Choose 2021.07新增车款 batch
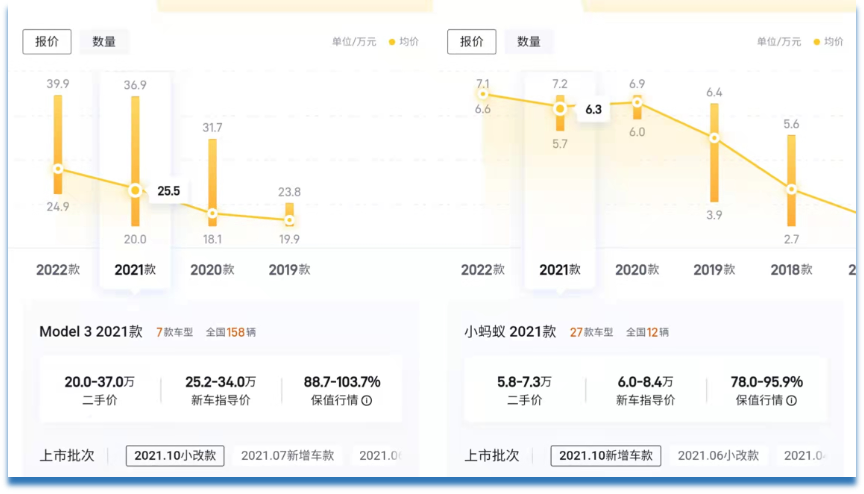The image size is (864, 494). pyautogui.click(x=288, y=456)
